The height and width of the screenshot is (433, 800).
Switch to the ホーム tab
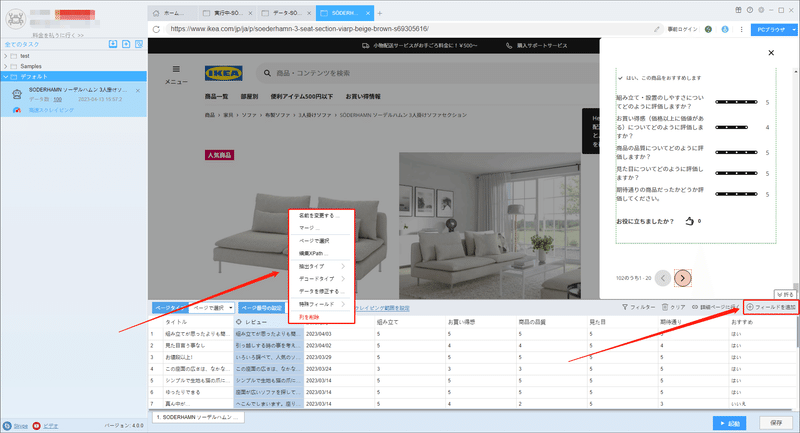click(173, 13)
